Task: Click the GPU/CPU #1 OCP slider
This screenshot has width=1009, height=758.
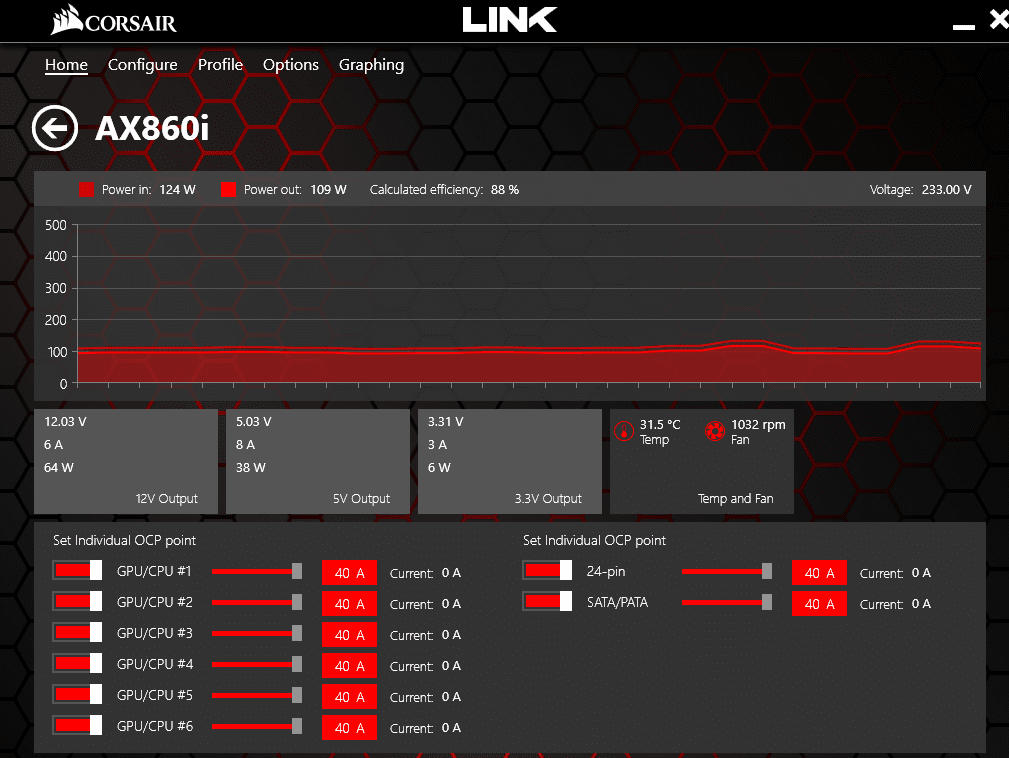Action: coord(257,571)
